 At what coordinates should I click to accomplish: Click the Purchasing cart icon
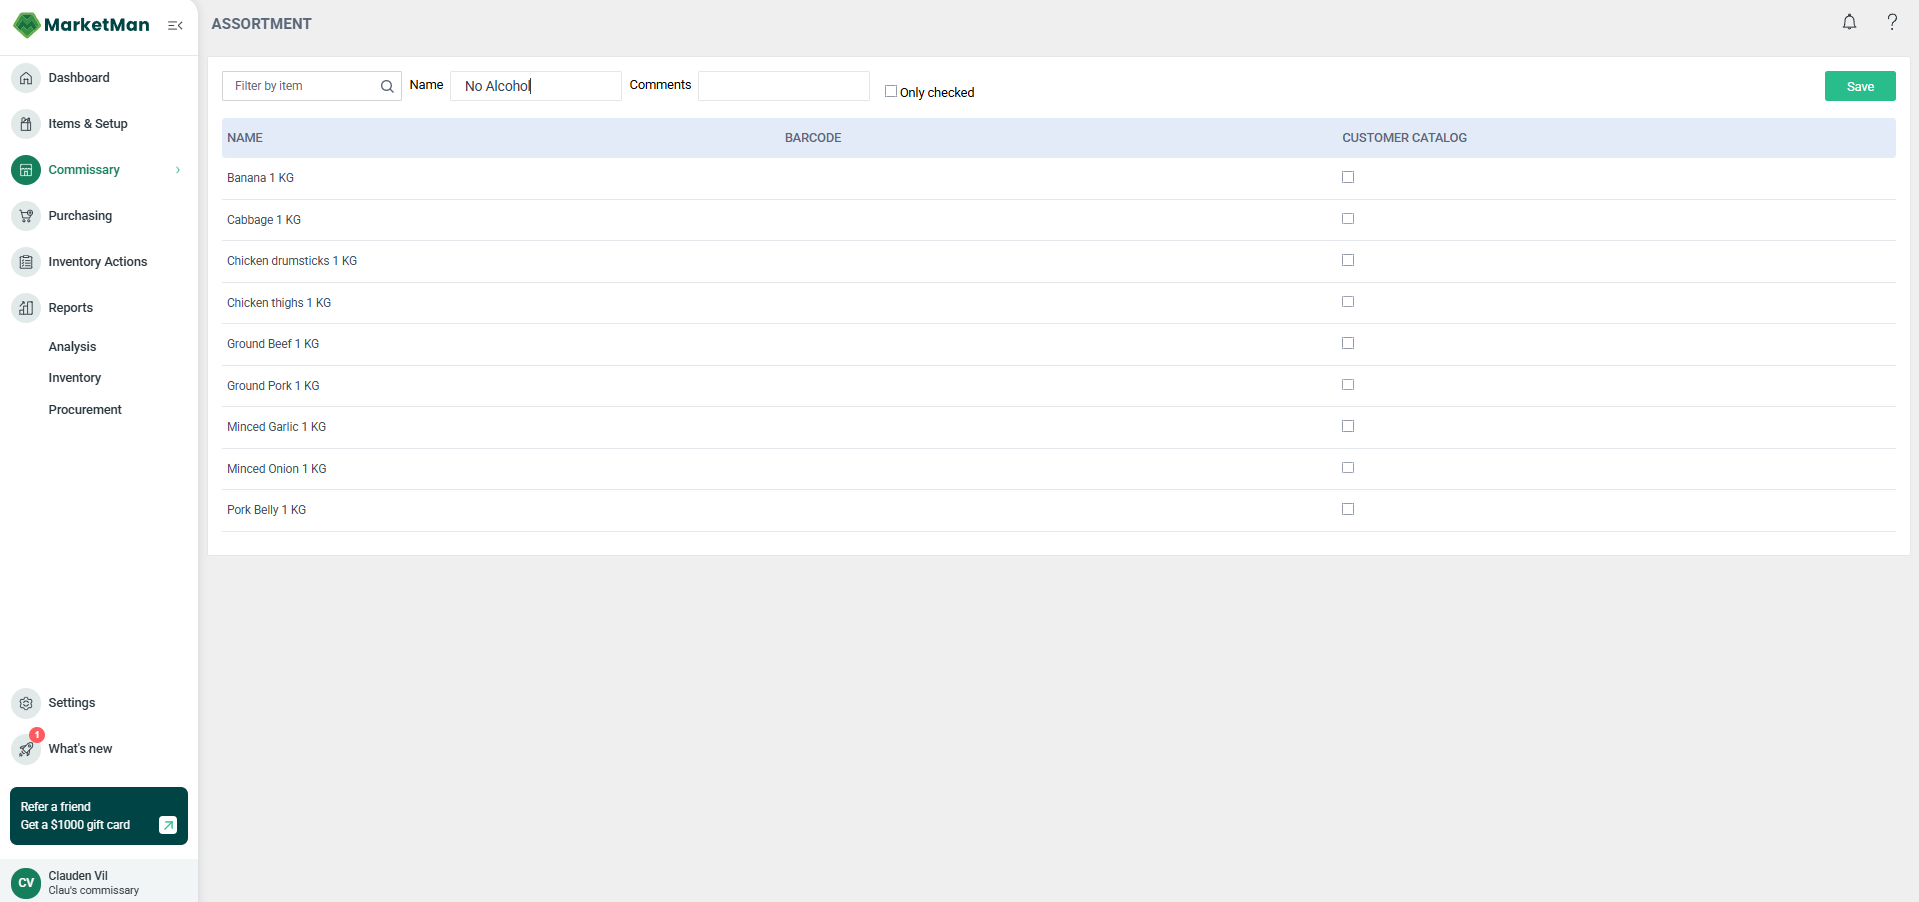pos(25,216)
